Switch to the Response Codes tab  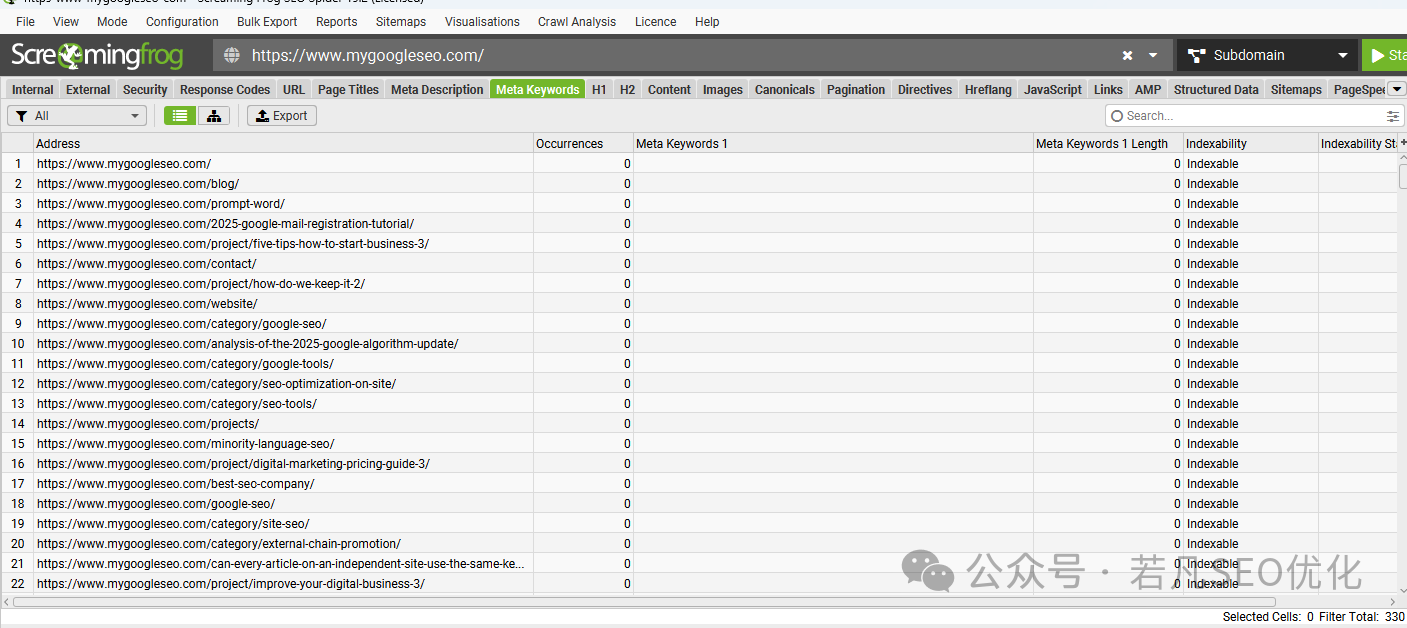click(x=225, y=89)
